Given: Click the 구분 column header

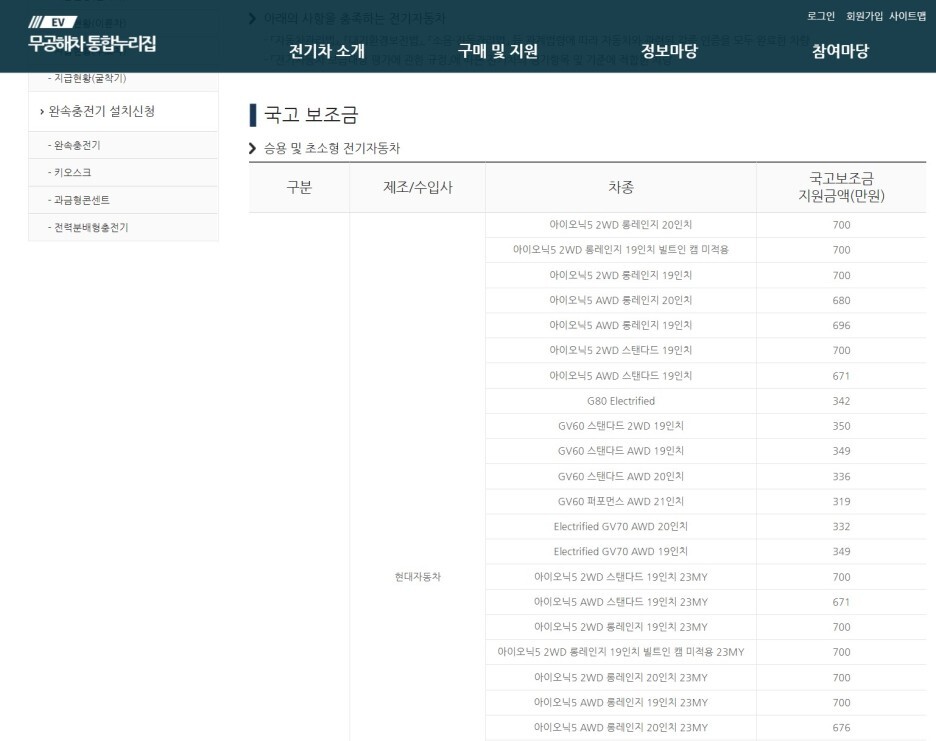Looking at the screenshot, I should click(299, 187).
